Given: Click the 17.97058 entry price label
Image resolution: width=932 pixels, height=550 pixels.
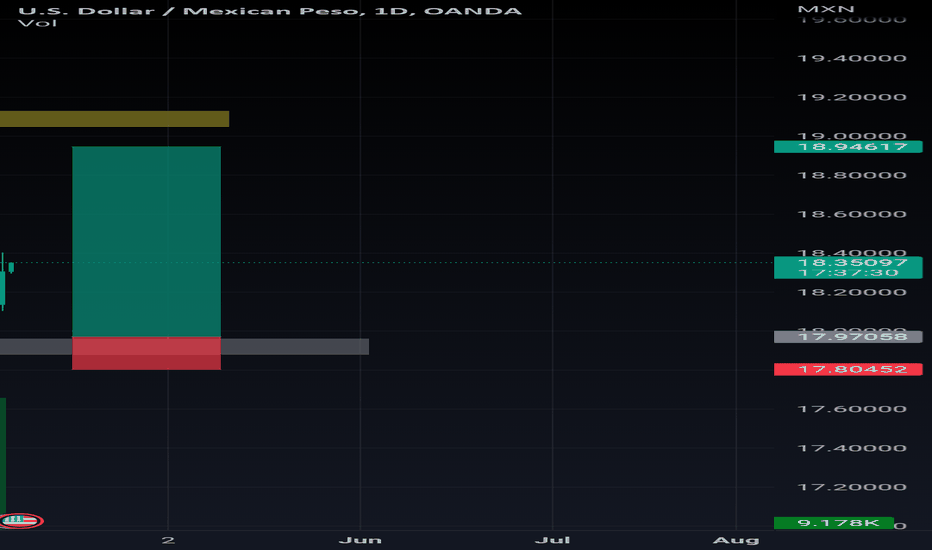Looking at the screenshot, I should [x=848, y=337].
